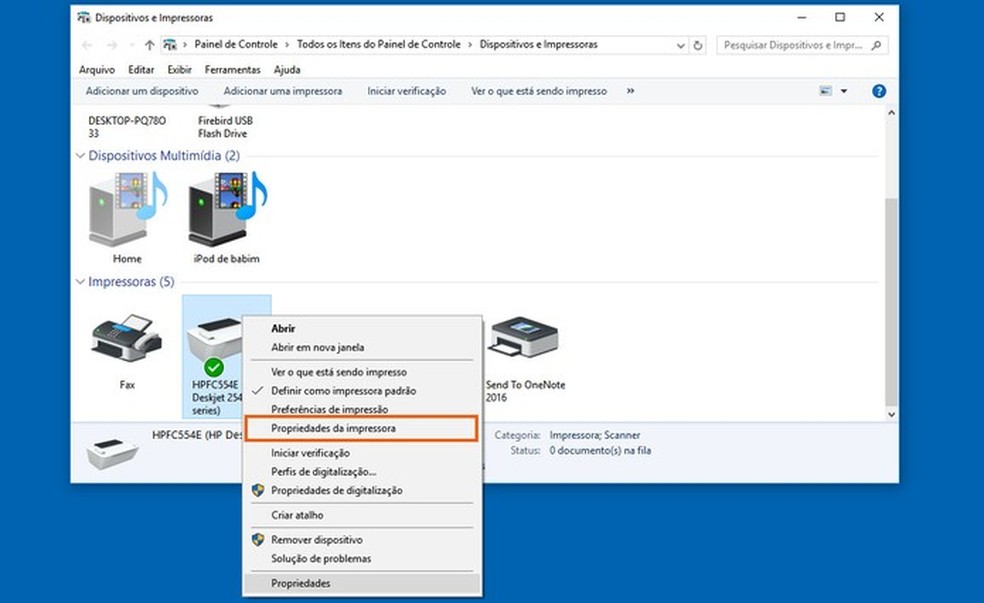Click the window title bar devices icon

pos(83,18)
